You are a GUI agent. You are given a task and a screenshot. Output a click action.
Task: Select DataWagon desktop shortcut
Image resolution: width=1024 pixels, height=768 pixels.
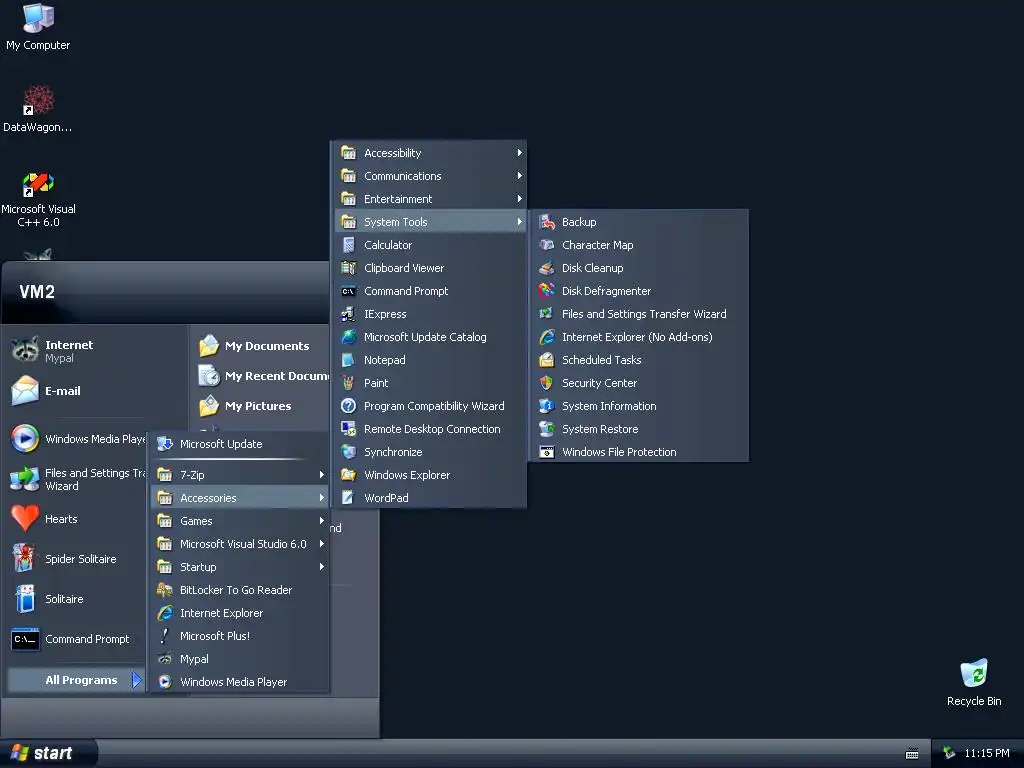(38, 108)
